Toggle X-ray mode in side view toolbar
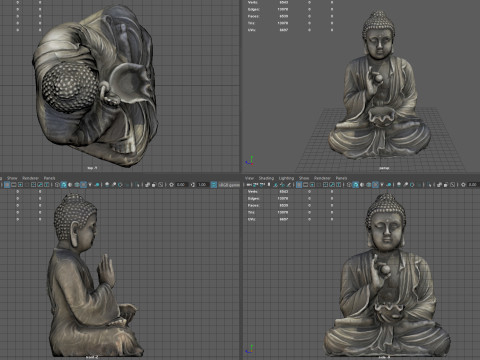Screen dimensions: 480x360 tap(147, 185)
